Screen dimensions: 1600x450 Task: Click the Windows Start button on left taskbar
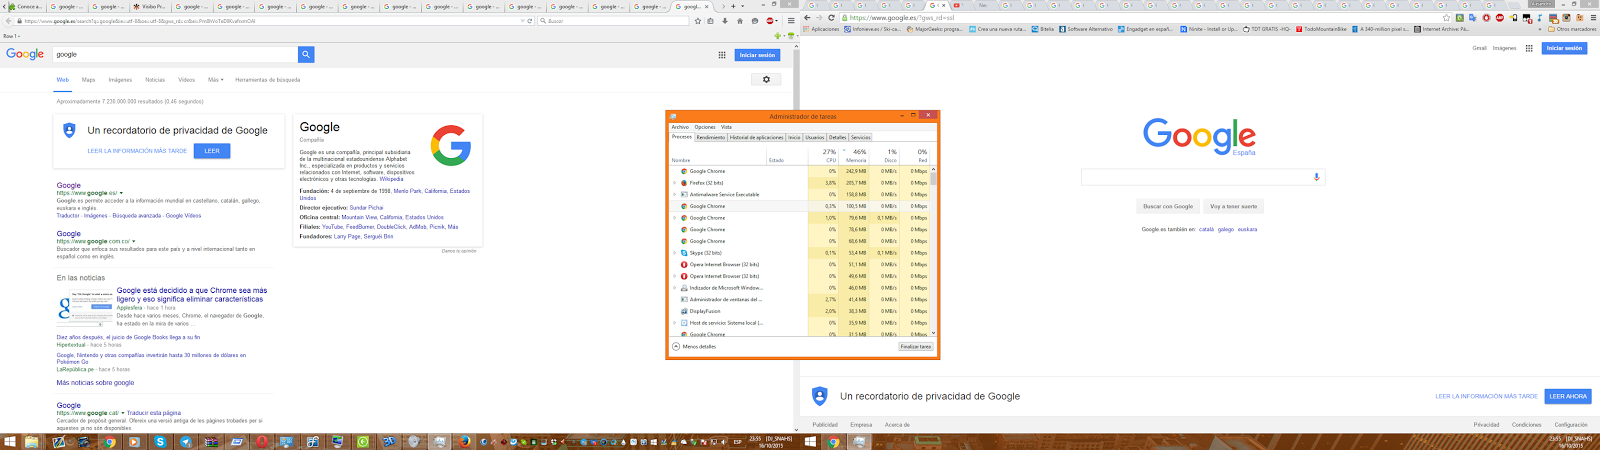(9, 441)
